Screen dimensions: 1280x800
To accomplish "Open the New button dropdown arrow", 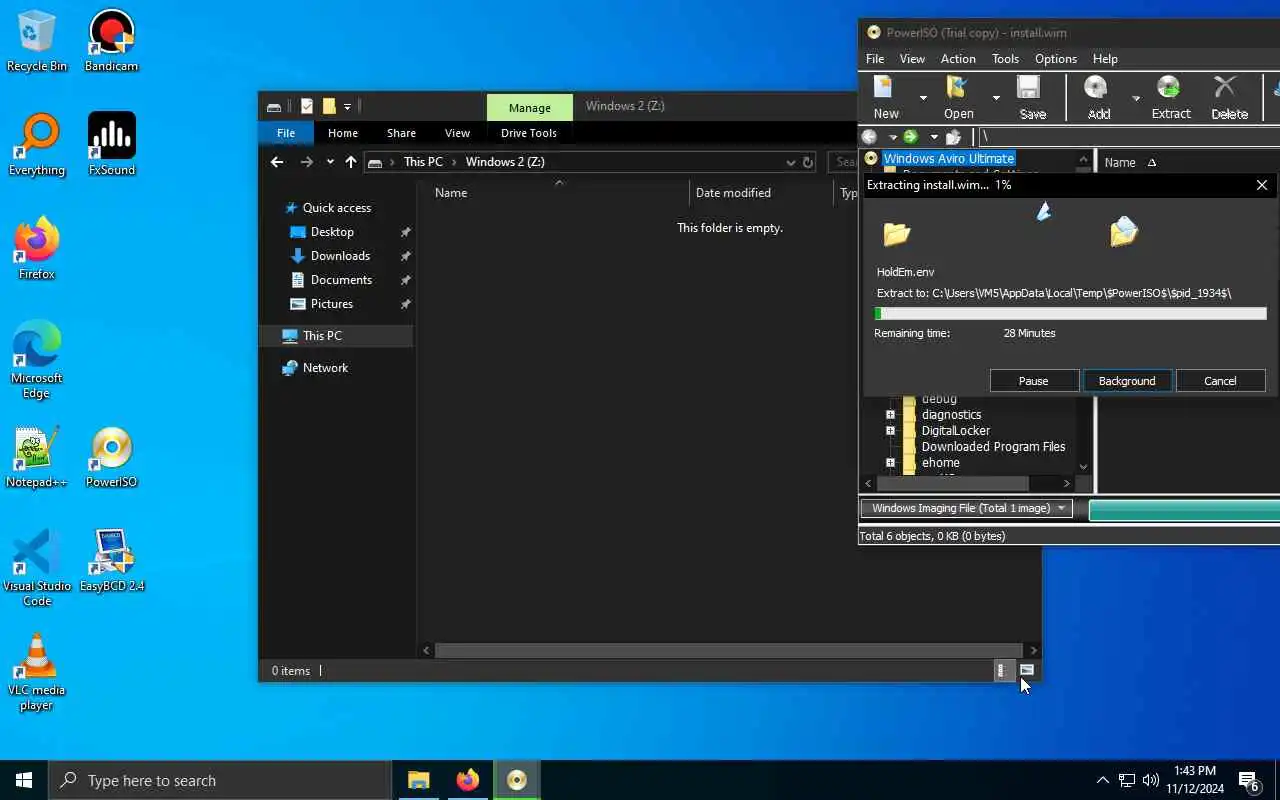I will 923,98.
